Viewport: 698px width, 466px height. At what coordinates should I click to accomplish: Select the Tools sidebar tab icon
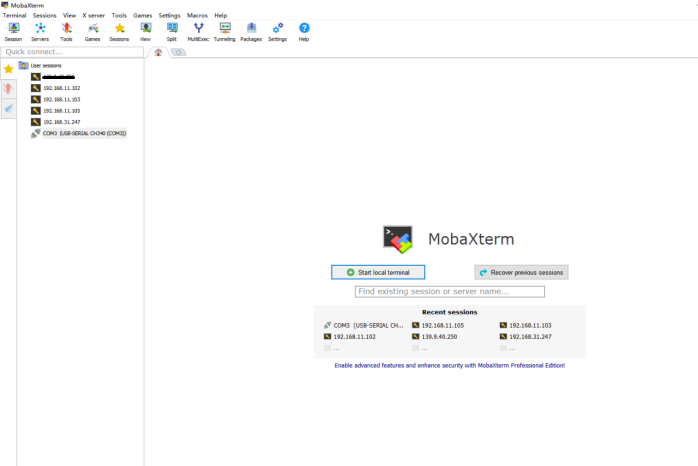tap(8, 89)
